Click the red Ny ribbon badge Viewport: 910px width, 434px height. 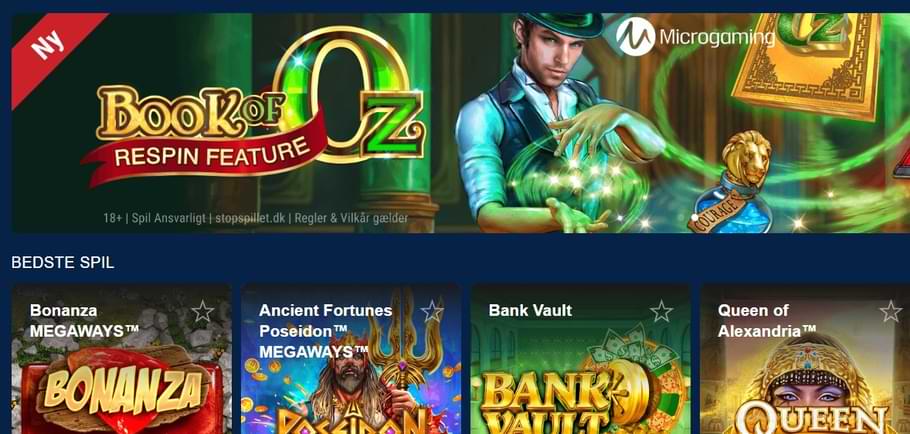click(x=50, y=49)
